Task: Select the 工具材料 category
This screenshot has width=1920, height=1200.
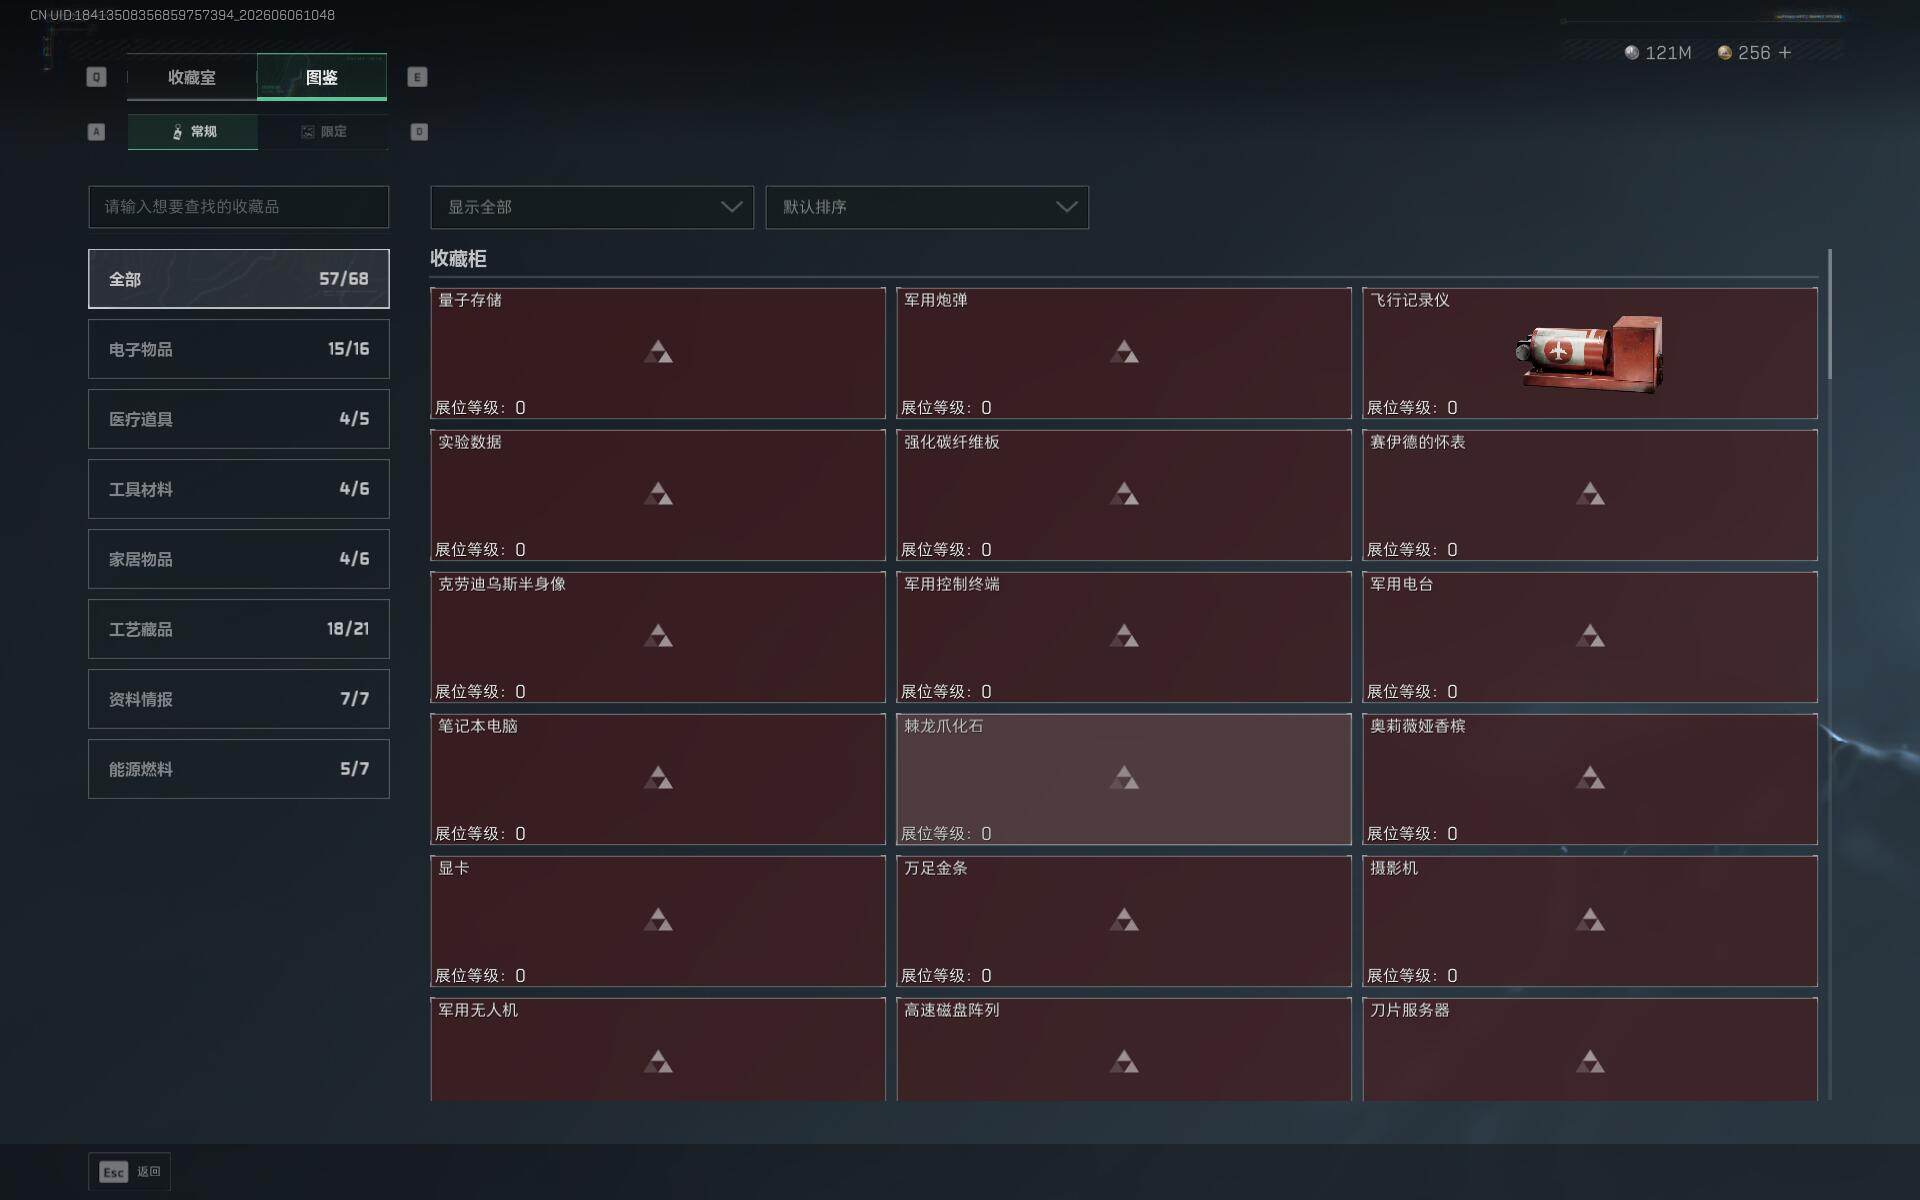Action: tap(238, 489)
